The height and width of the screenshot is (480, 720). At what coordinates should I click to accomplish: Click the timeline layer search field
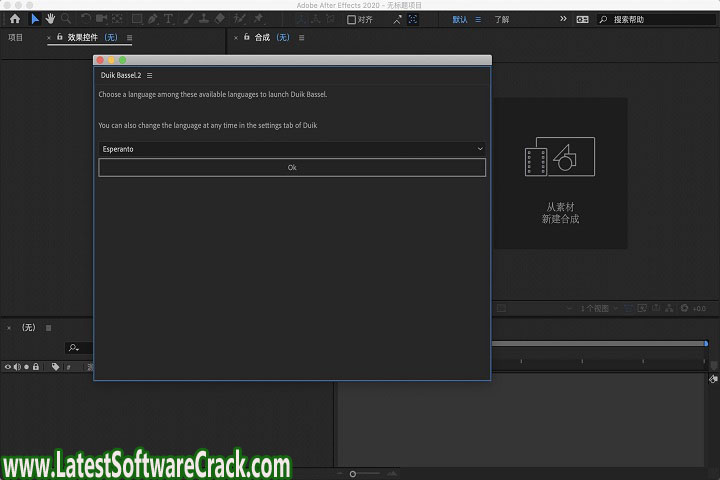[79, 348]
